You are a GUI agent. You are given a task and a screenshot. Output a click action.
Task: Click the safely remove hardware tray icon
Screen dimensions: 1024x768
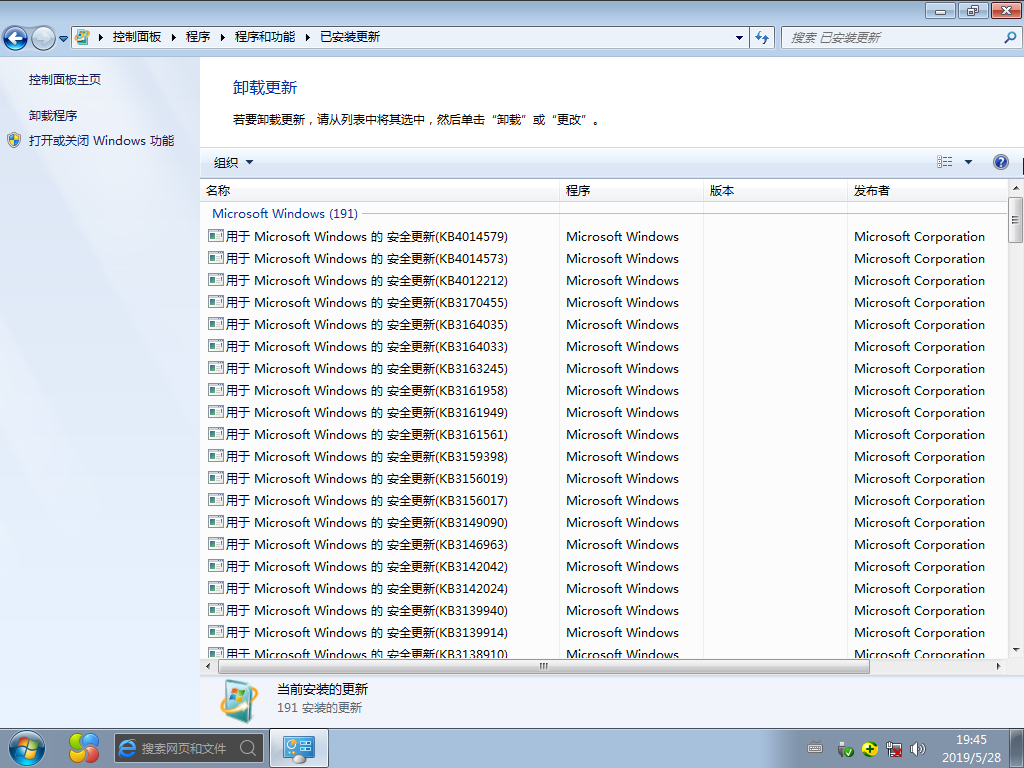(x=845, y=749)
